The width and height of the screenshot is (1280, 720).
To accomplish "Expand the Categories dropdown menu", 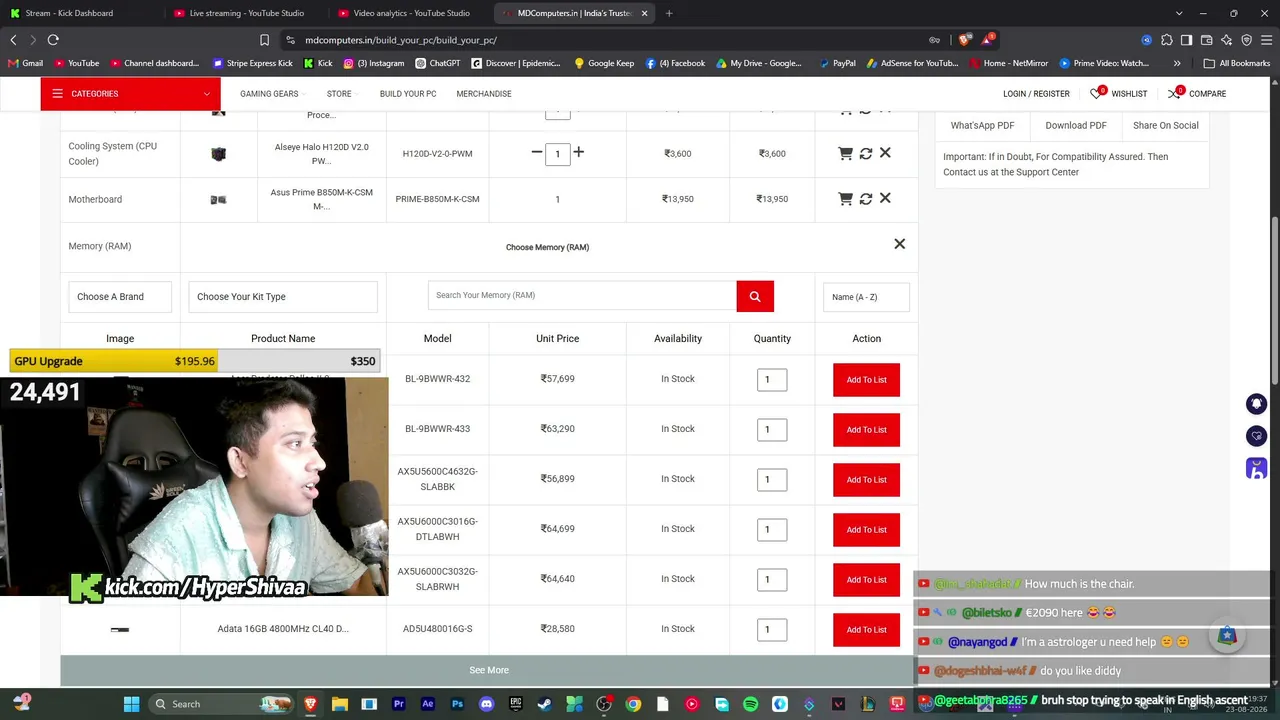I will [131, 94].
